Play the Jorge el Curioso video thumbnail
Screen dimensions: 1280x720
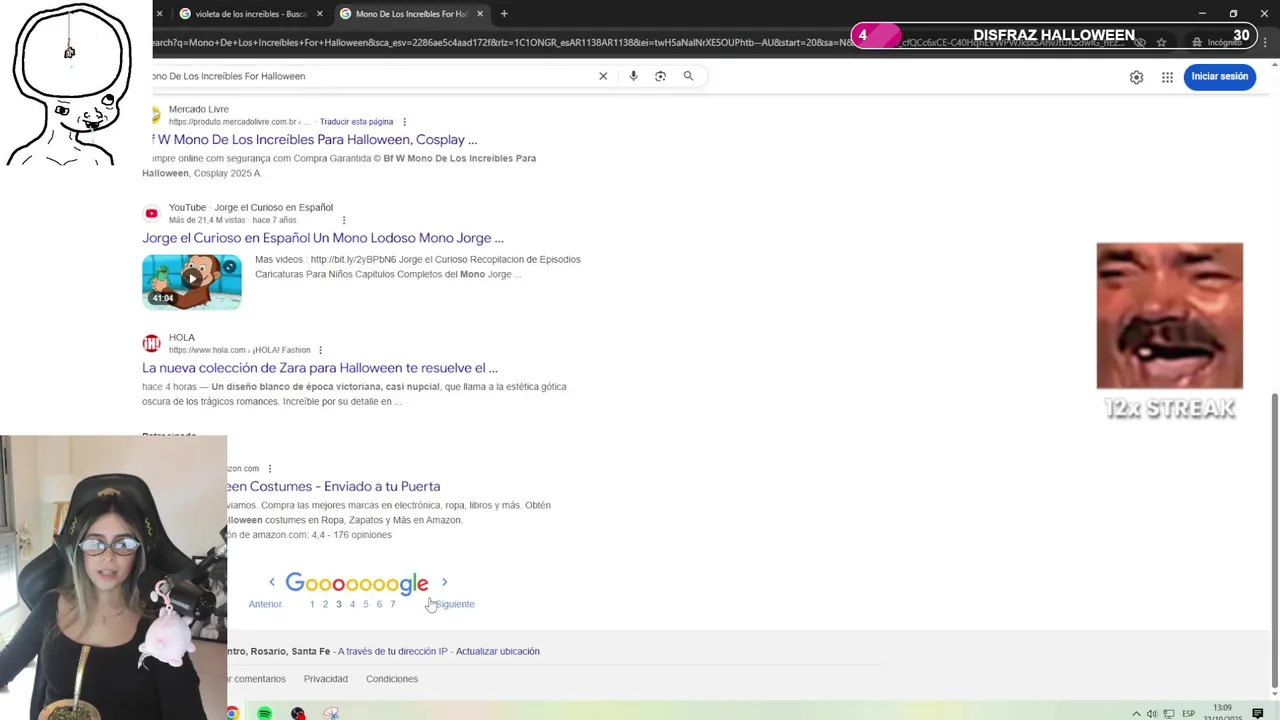pos(192,282)
